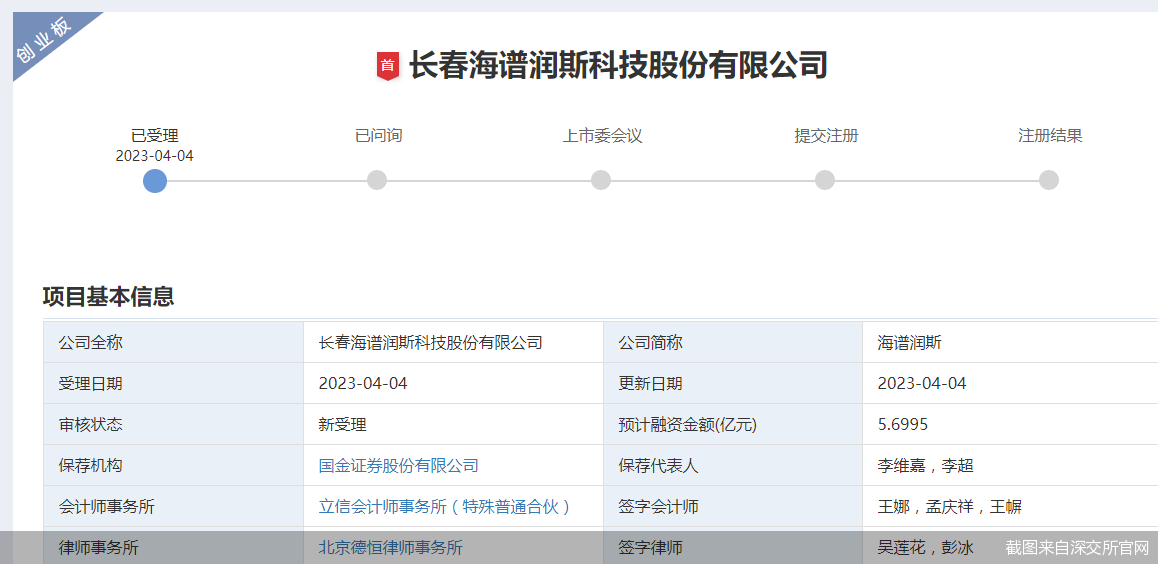Click the red 首 badge icon beside company title

(x=388, y=66)
